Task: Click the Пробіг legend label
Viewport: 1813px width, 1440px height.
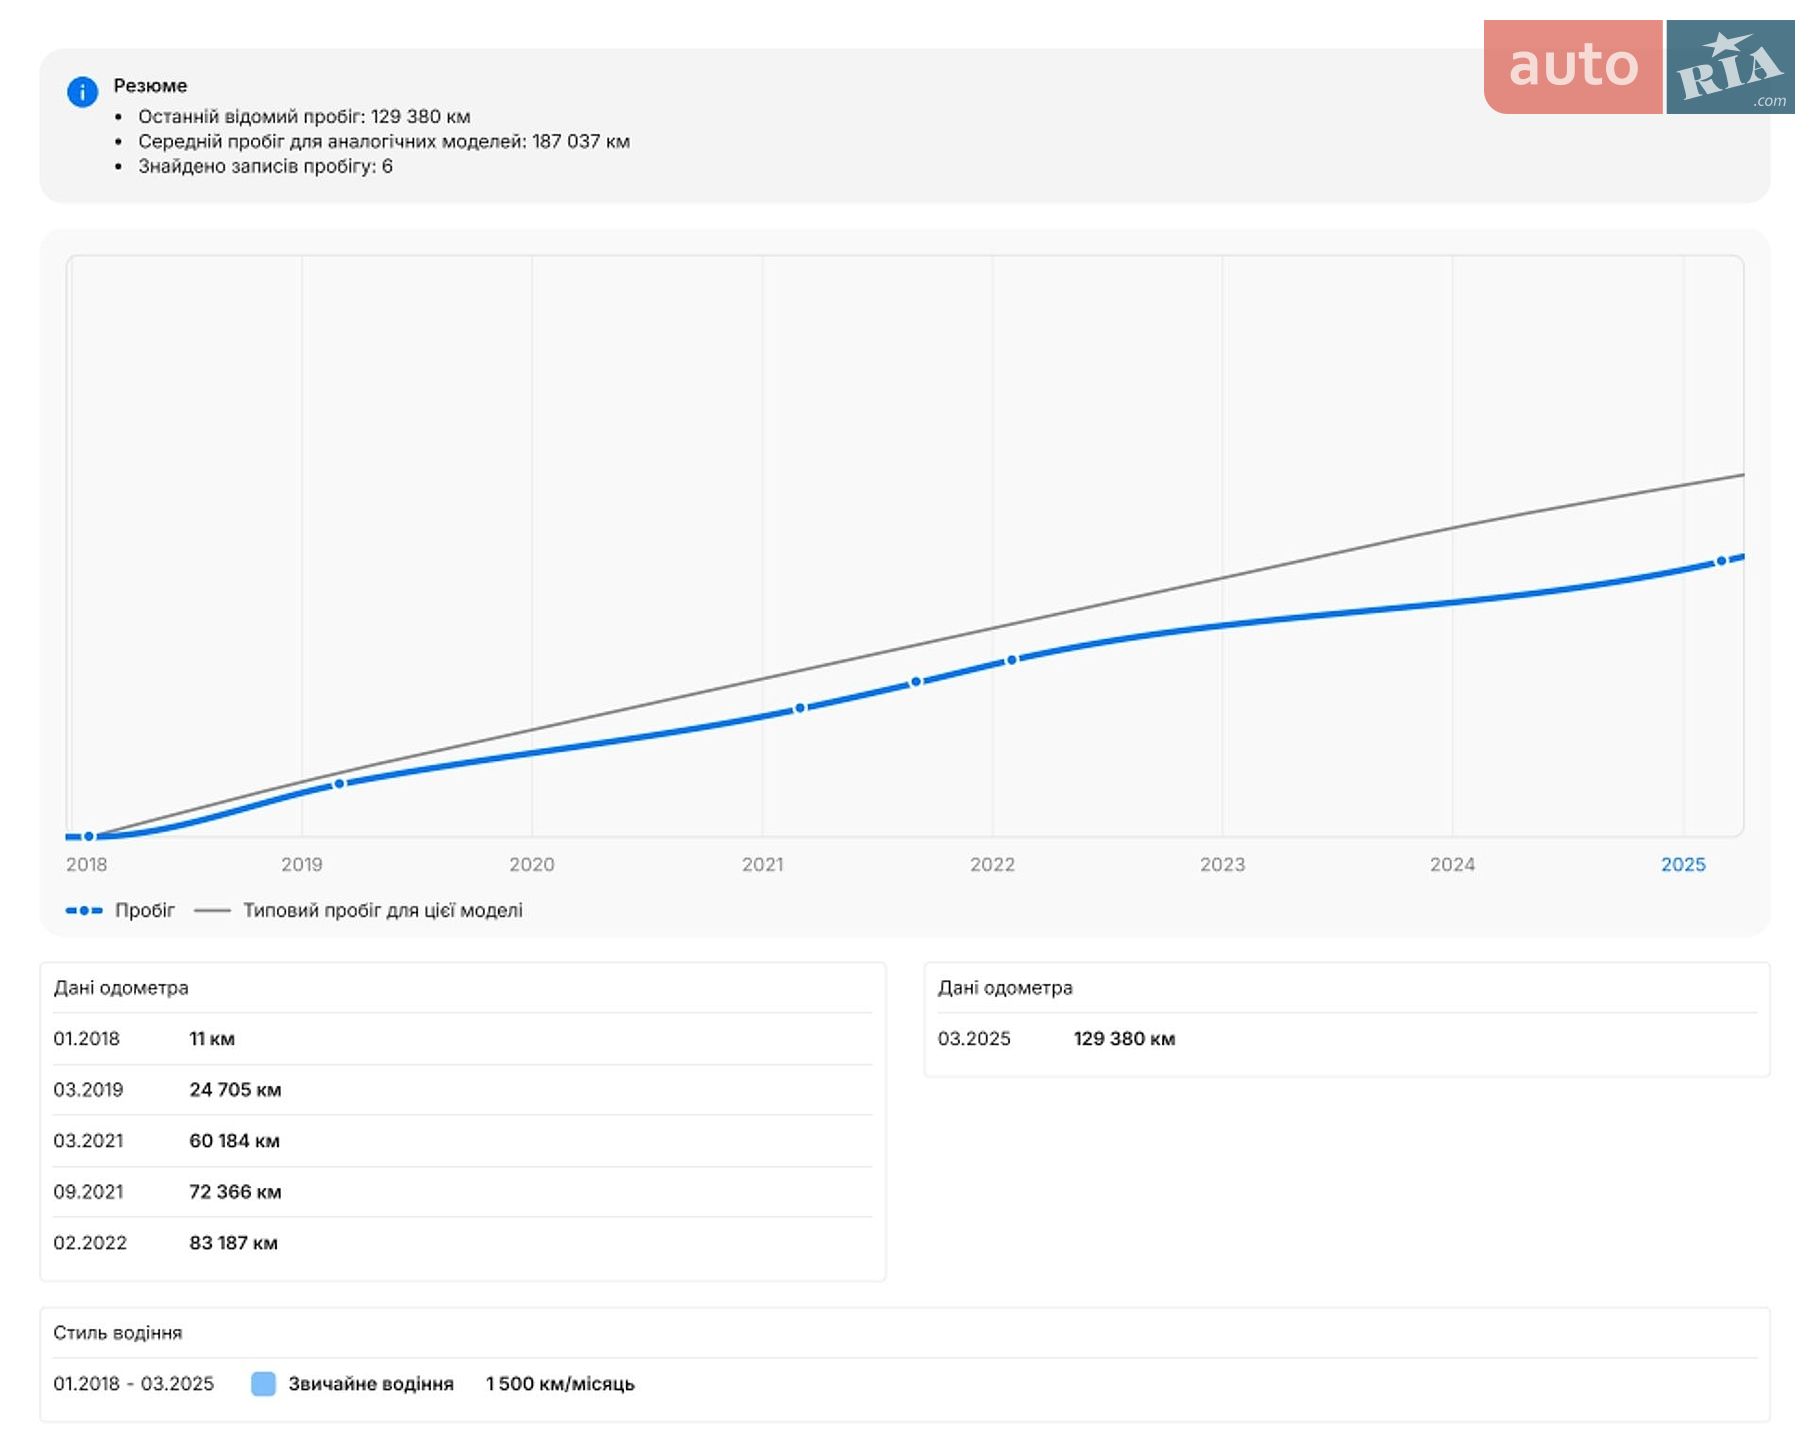Action: pyautogui.click(x=145, y=911)
